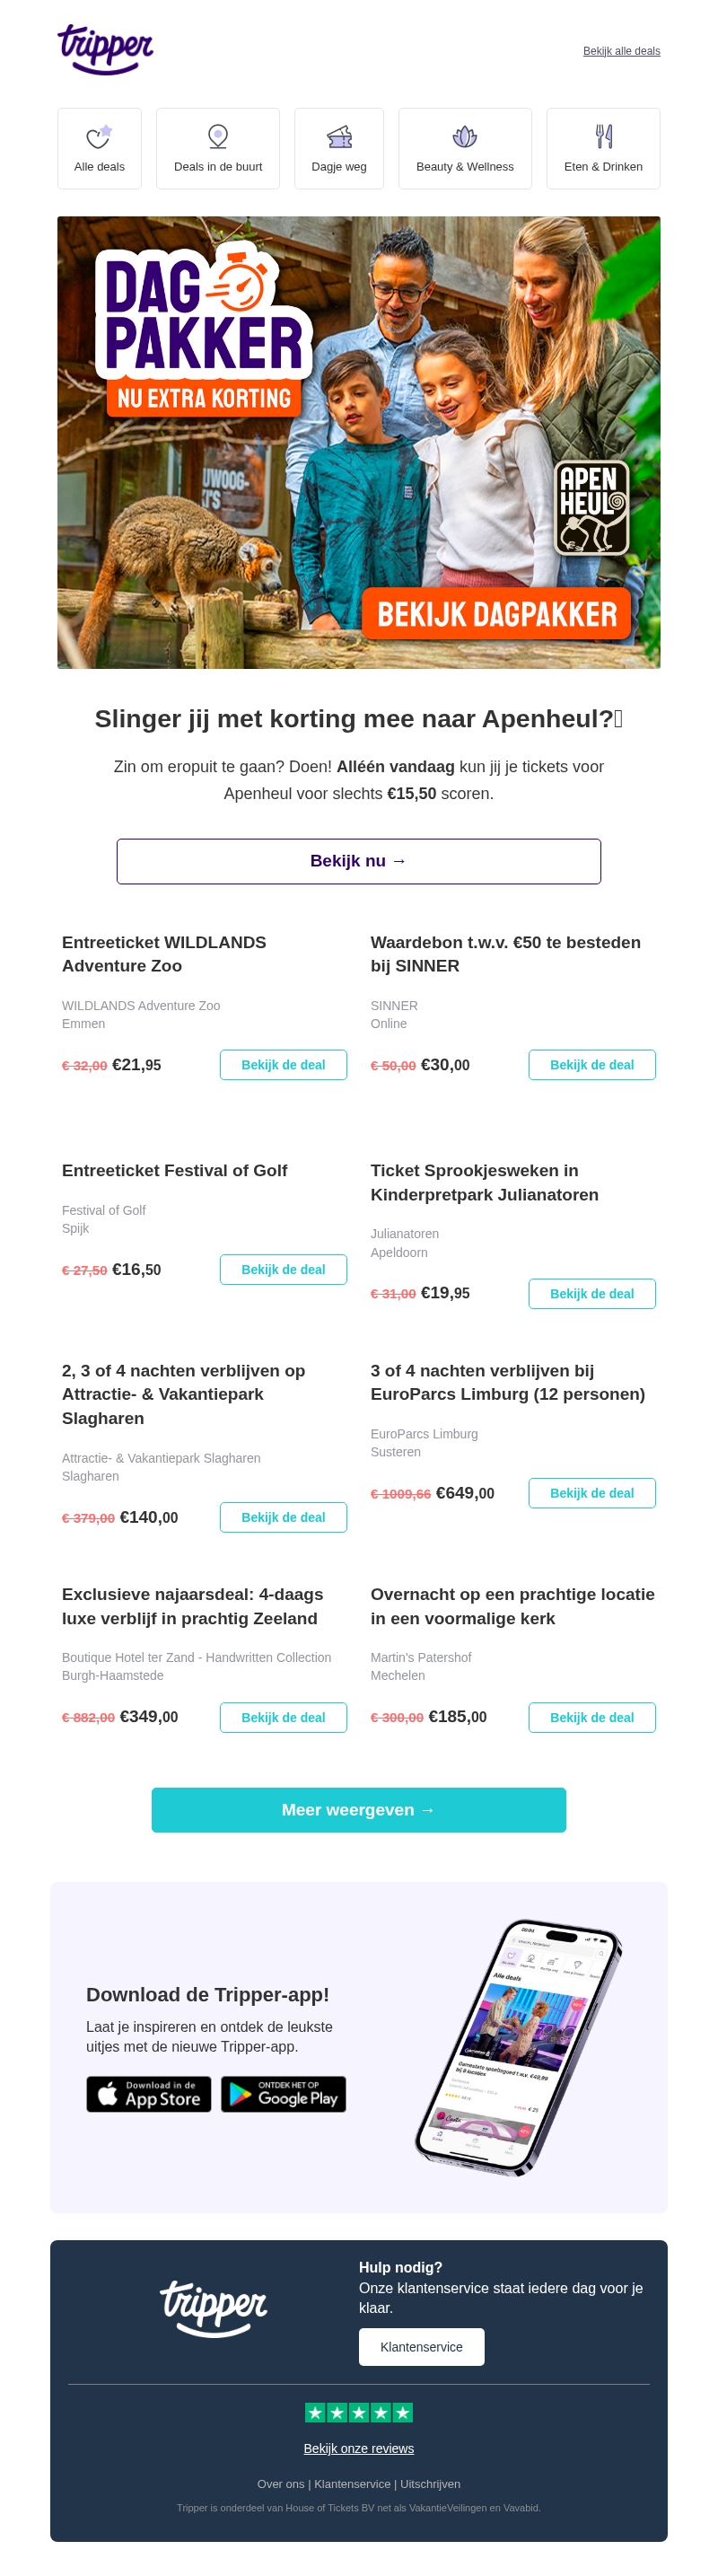Open Bekijk de deal for Slagharen
This screenshot has height=2576, width=718.
pos(283,1517)
